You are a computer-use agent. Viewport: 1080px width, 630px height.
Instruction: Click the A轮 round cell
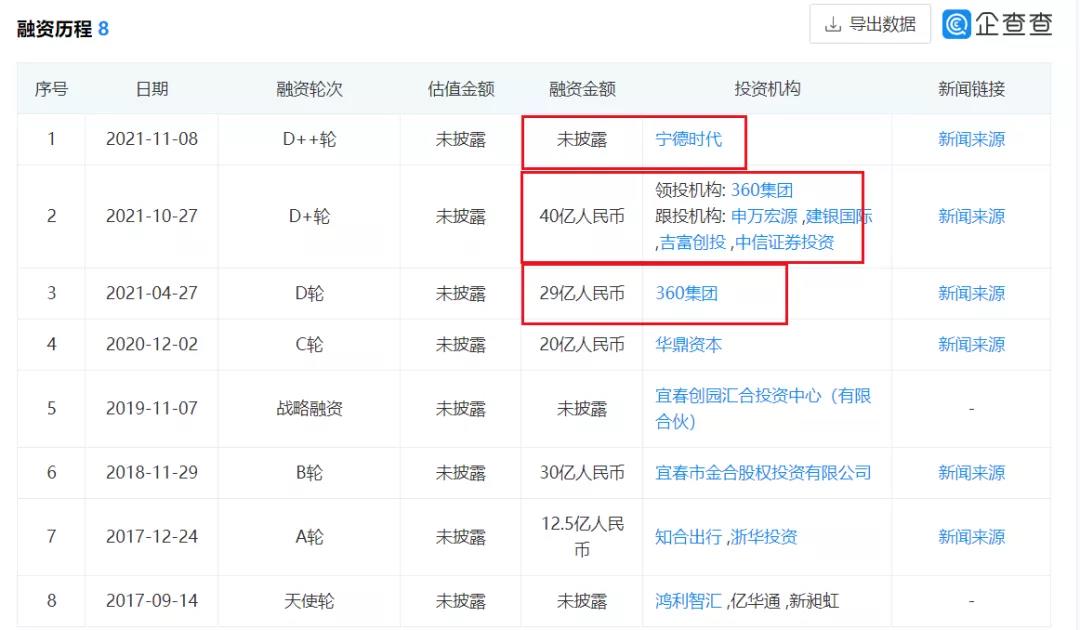click(309, 536)
